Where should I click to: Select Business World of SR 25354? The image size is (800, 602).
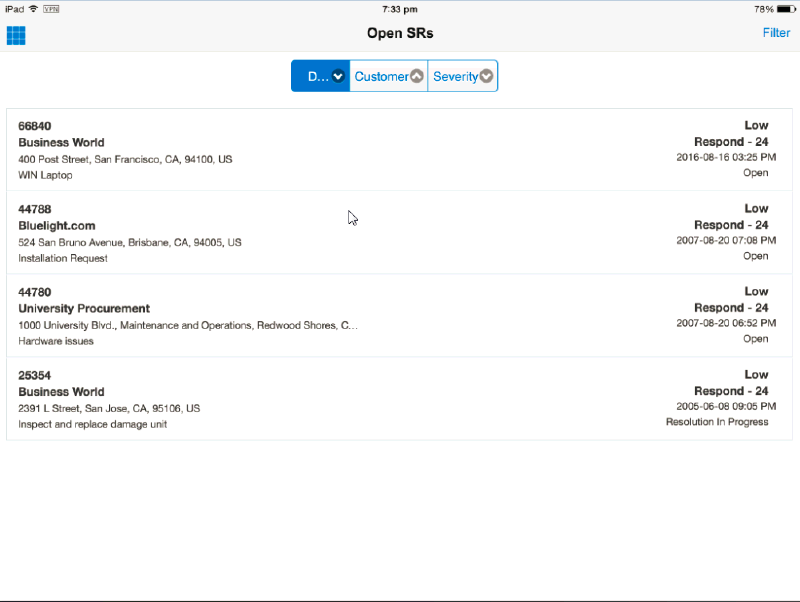pos(61,392)
